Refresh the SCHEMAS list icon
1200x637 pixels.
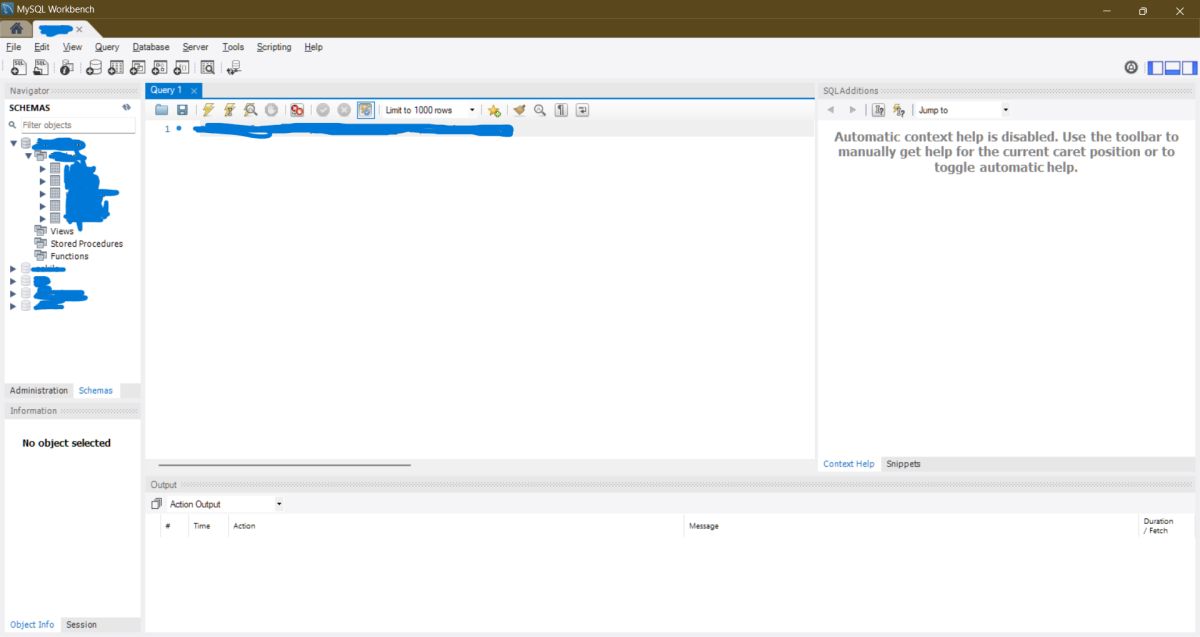pos(127,107)
